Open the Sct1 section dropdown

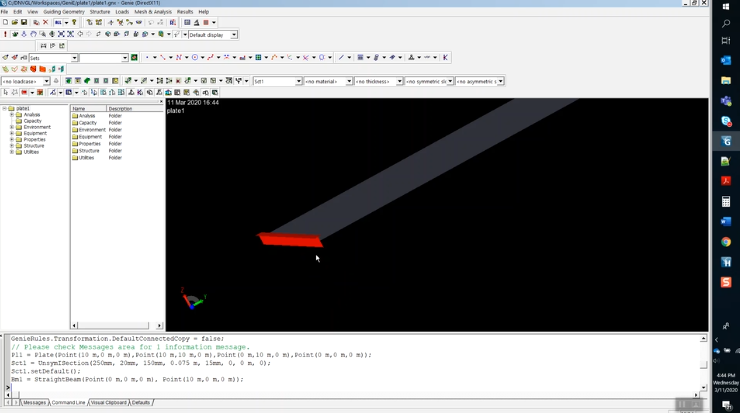pos(298,81)
